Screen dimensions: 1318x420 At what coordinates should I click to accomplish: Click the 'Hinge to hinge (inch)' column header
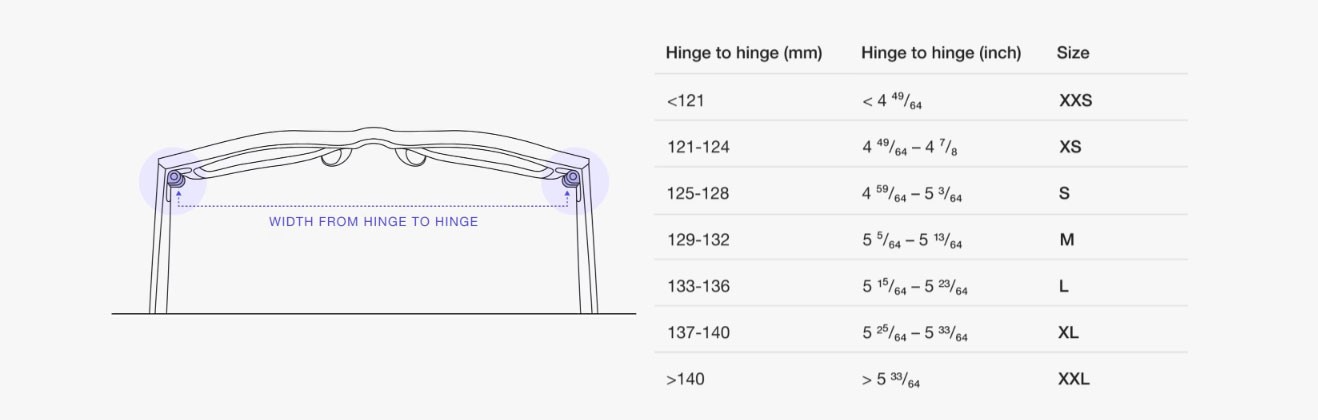941,53
